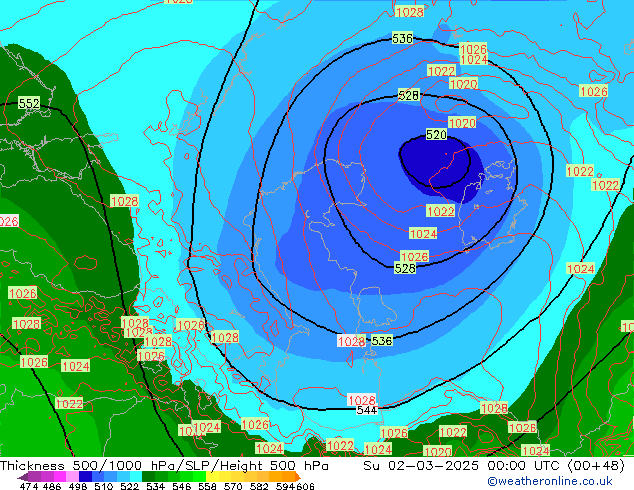The width and height of the screenshot is (634, 490).
Task: Click the 606 value on the legend scale
Action: tap(305, 486)
